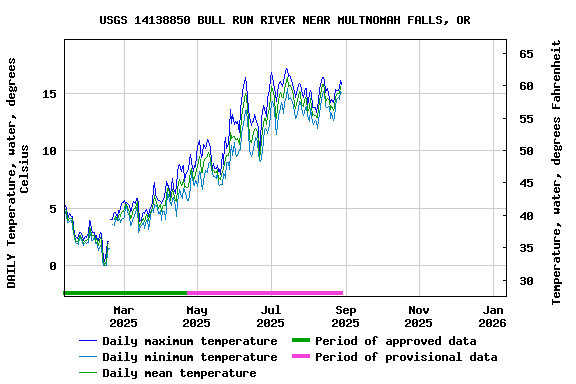Click the 'Sep 2025' x-axis label
The height and width of the screenshot is (384, 576).
point(345,316)
